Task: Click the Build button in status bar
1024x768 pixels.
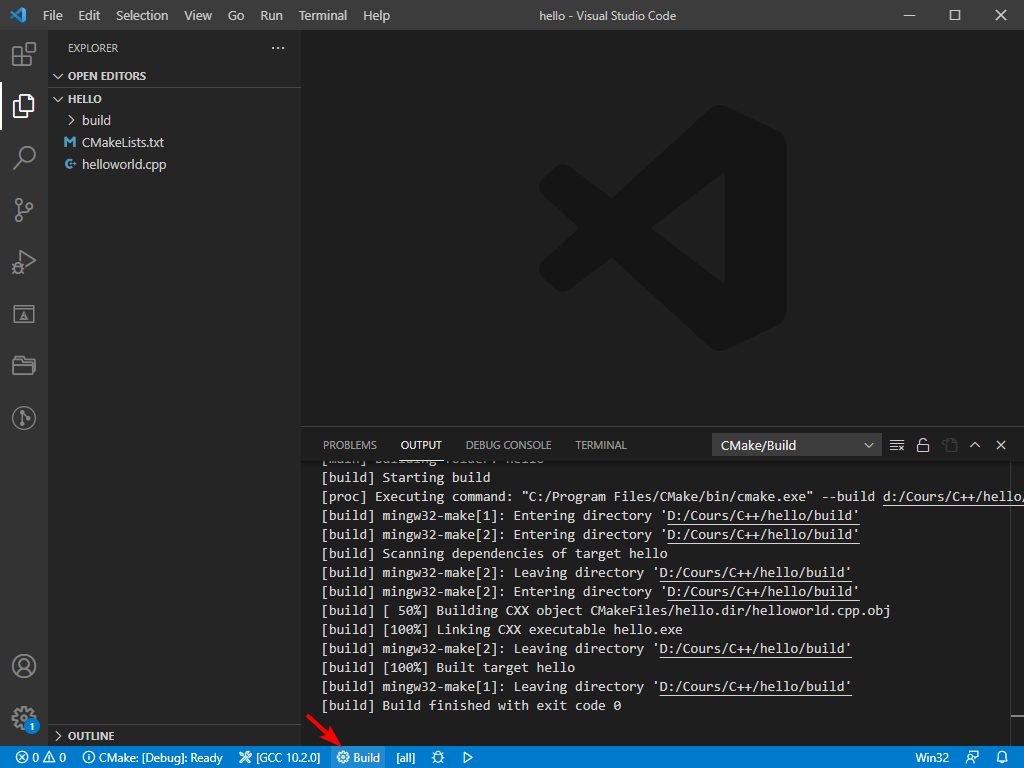Action: click(359, 758)
